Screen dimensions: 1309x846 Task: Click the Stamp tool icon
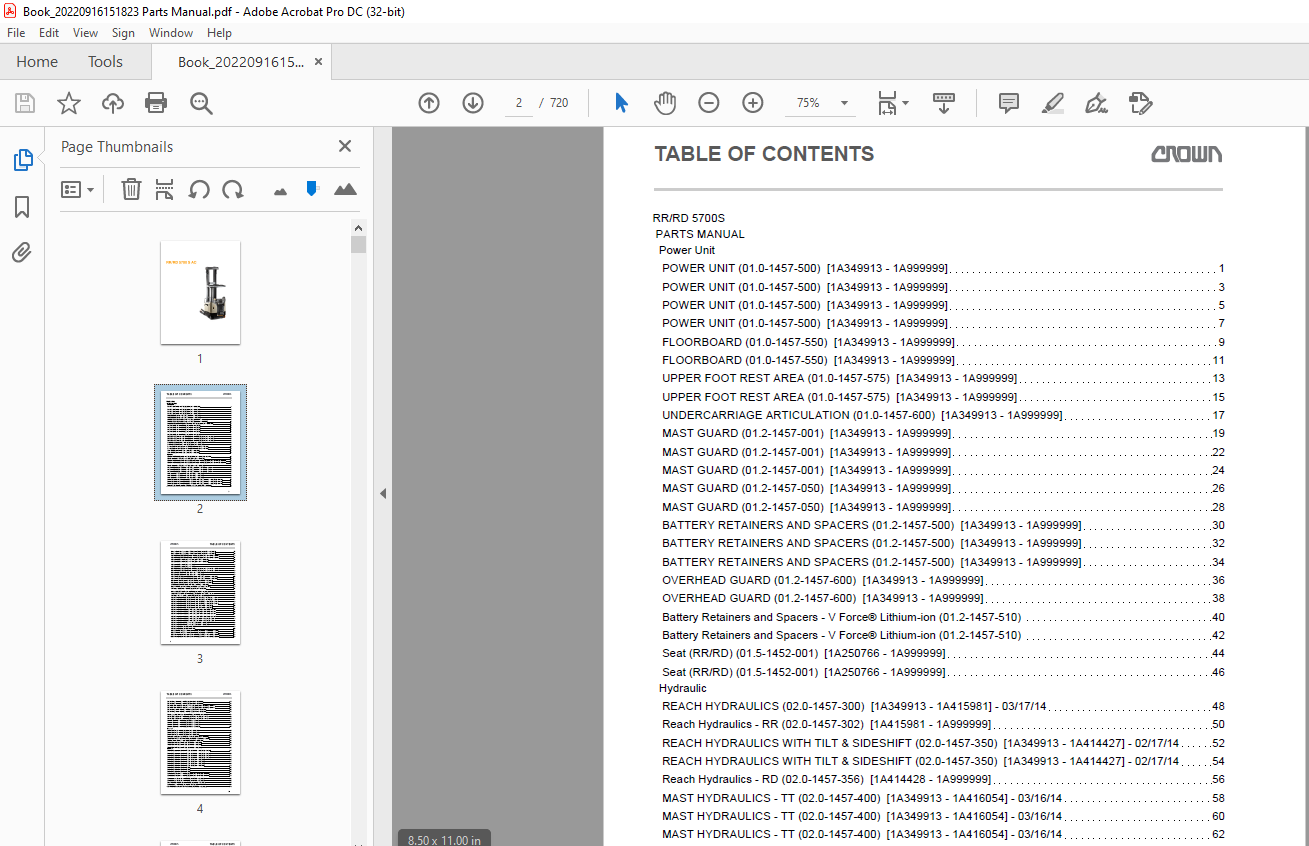[x=1140, y=103]
